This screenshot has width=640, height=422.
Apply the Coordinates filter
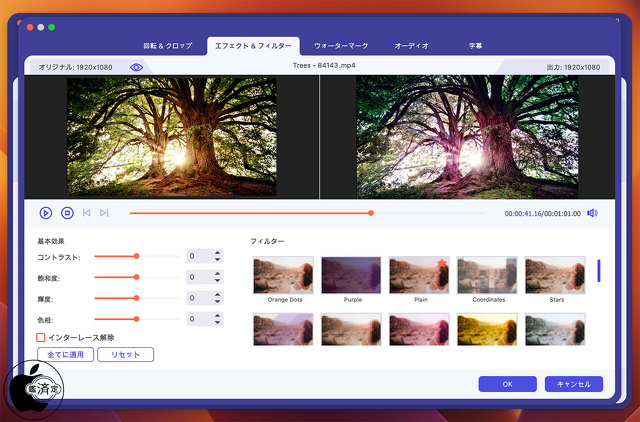[487, 275]
